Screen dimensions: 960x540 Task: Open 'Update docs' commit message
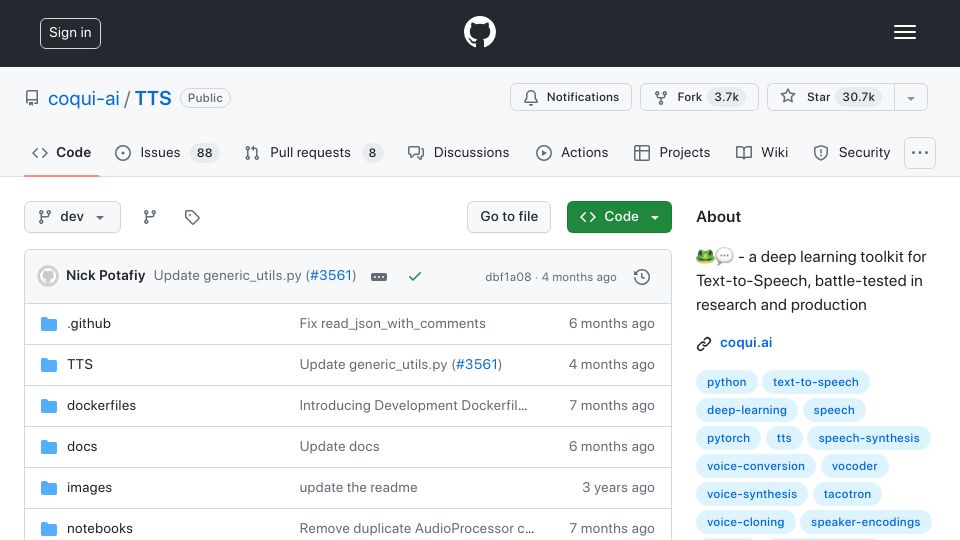(339, 447)
